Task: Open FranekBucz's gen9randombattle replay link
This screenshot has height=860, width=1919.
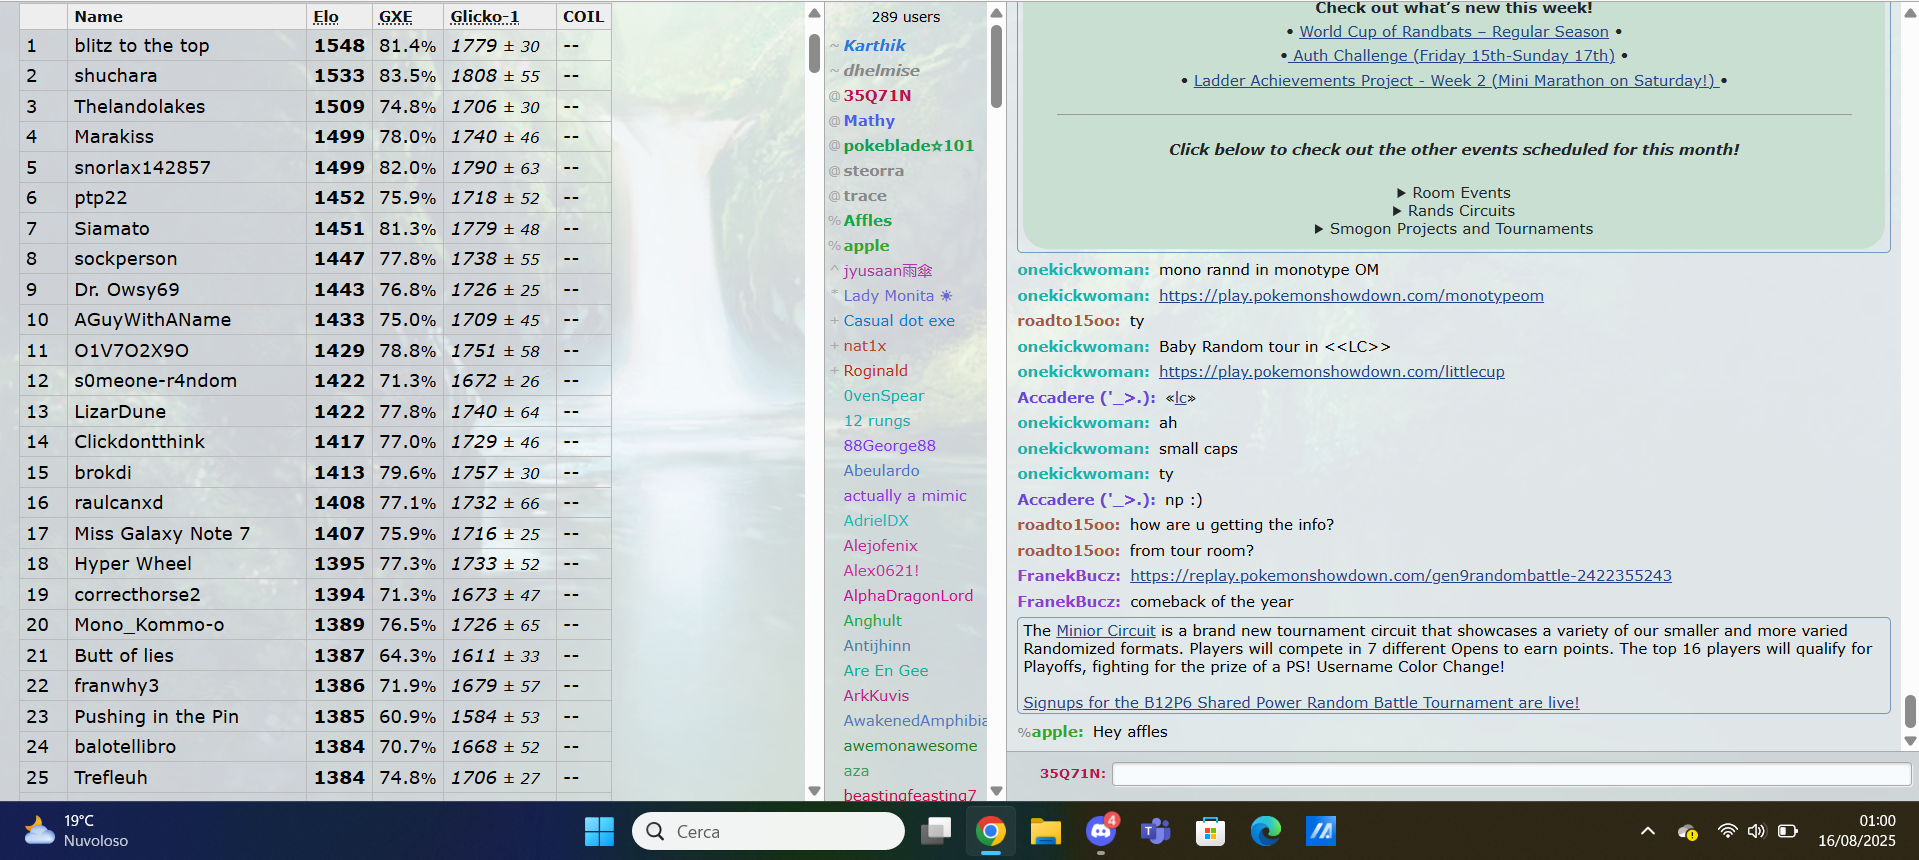Action: pos(1400,576)
